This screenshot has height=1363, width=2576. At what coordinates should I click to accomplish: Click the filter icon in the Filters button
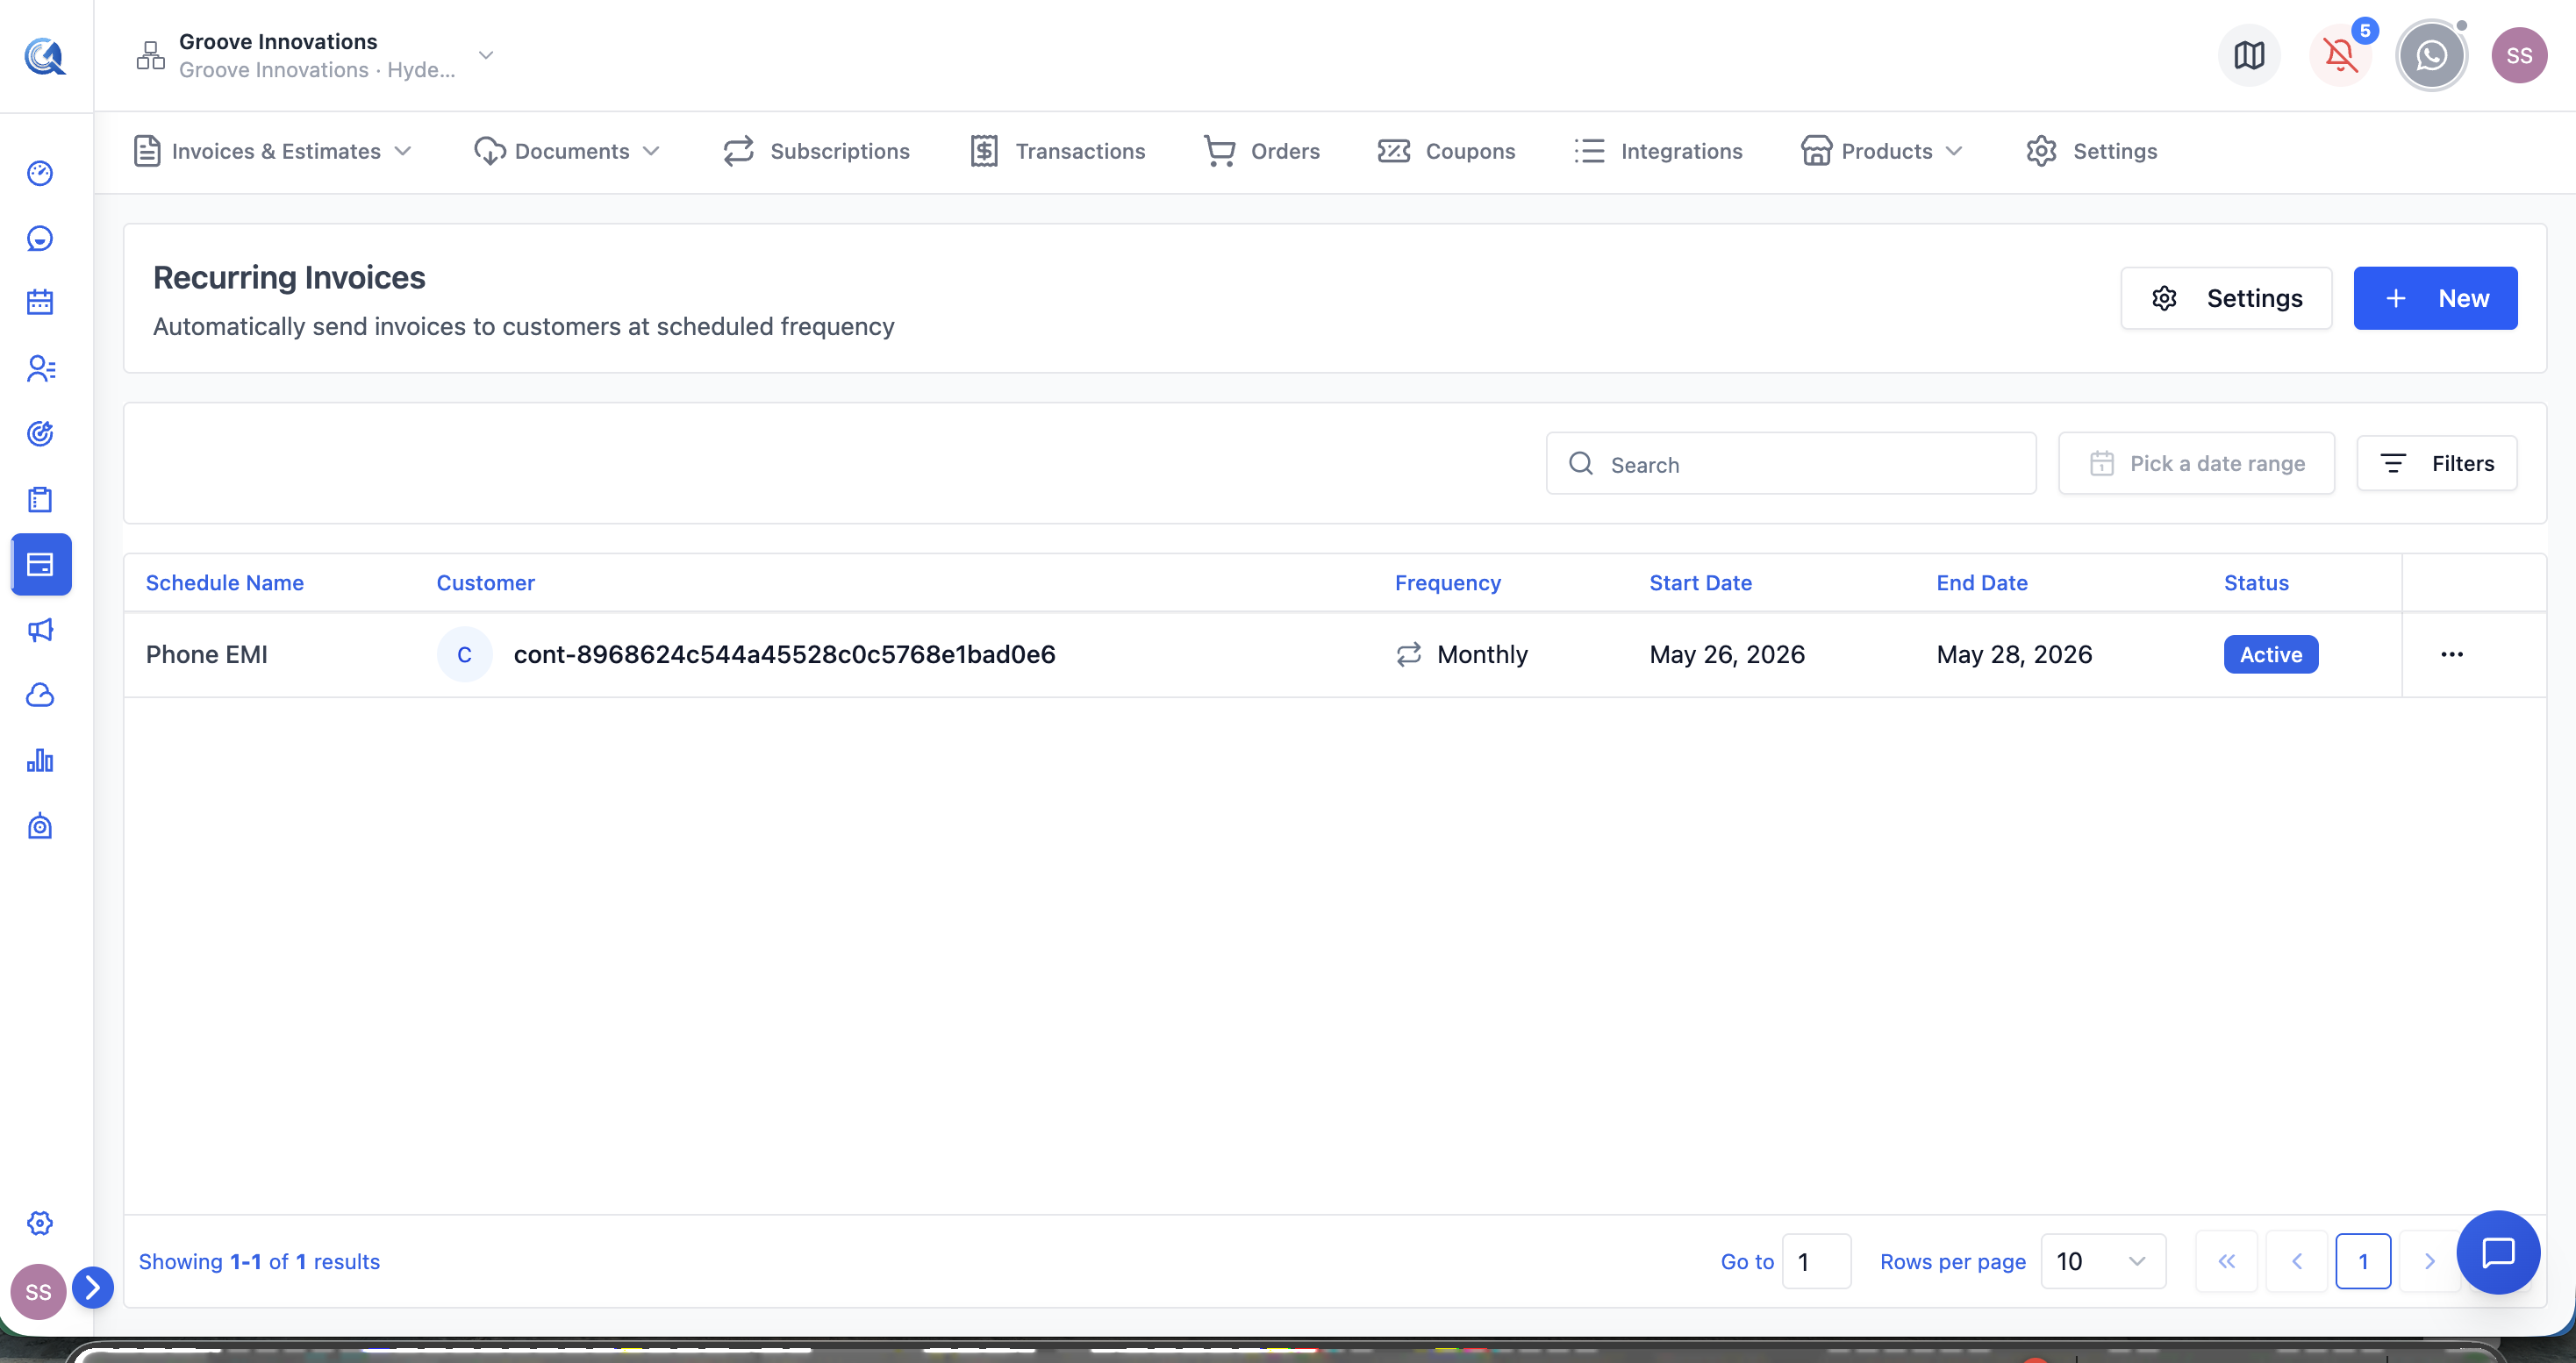(2393, 463)
